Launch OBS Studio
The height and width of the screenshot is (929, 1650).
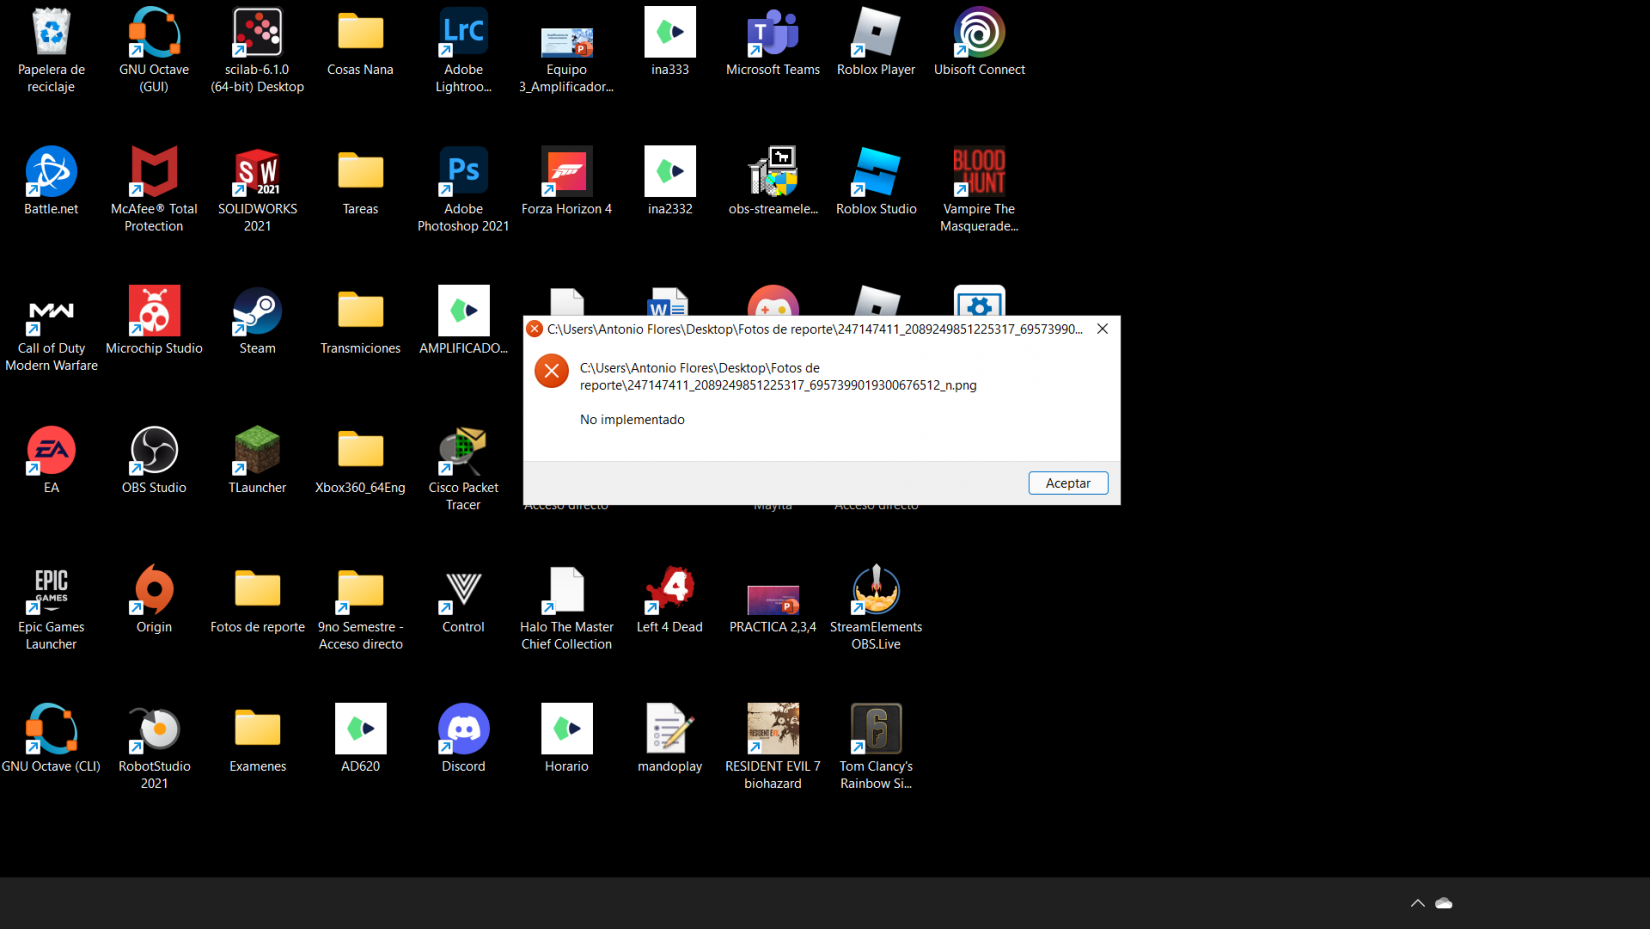point(154,460)
